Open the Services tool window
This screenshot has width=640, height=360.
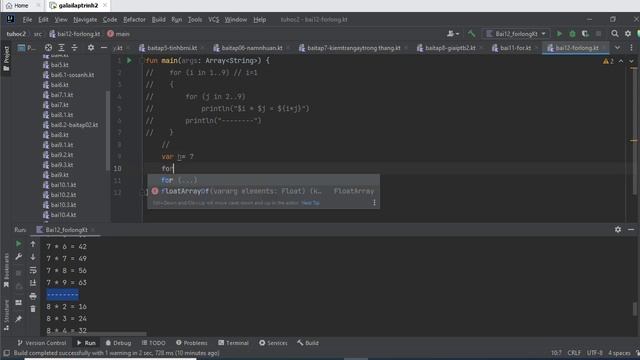[x=273, y=343]
